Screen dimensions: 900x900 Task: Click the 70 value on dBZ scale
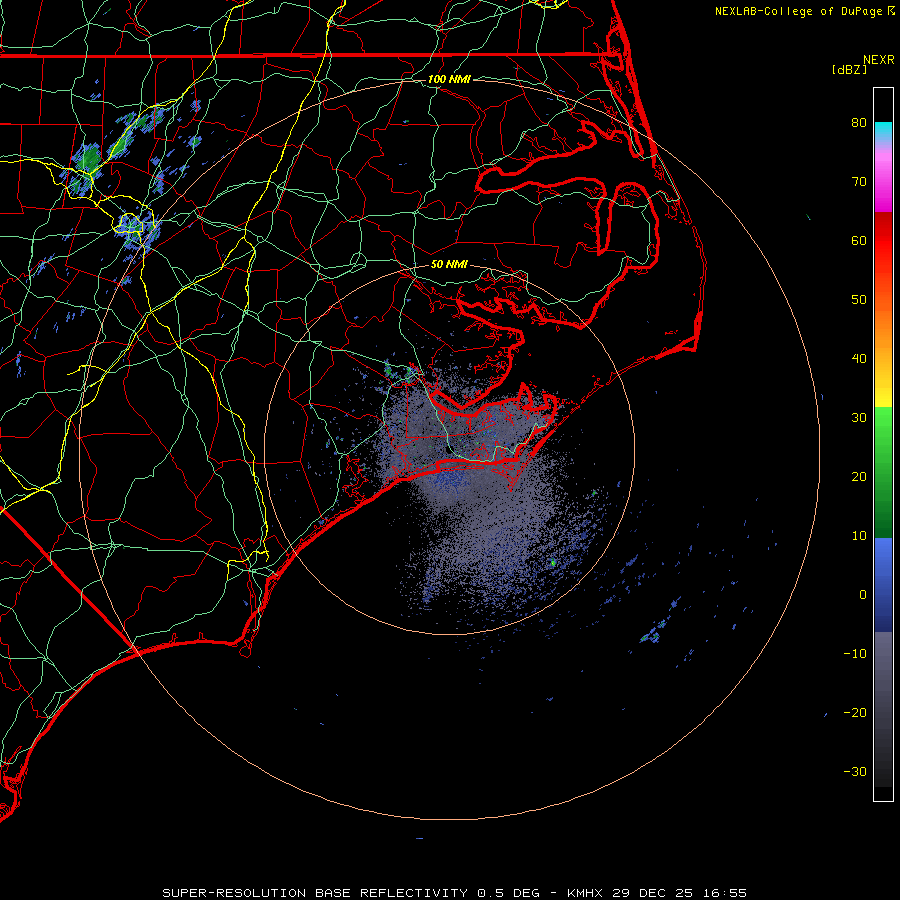pos(859,181)
